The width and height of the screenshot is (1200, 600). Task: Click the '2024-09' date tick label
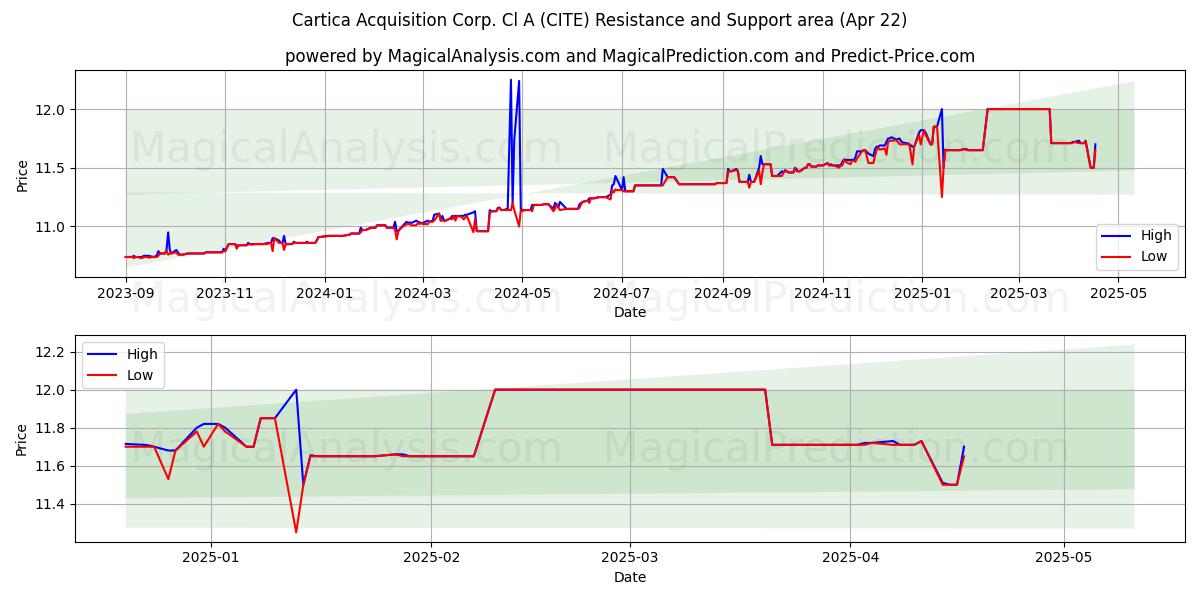coord(722,294)
